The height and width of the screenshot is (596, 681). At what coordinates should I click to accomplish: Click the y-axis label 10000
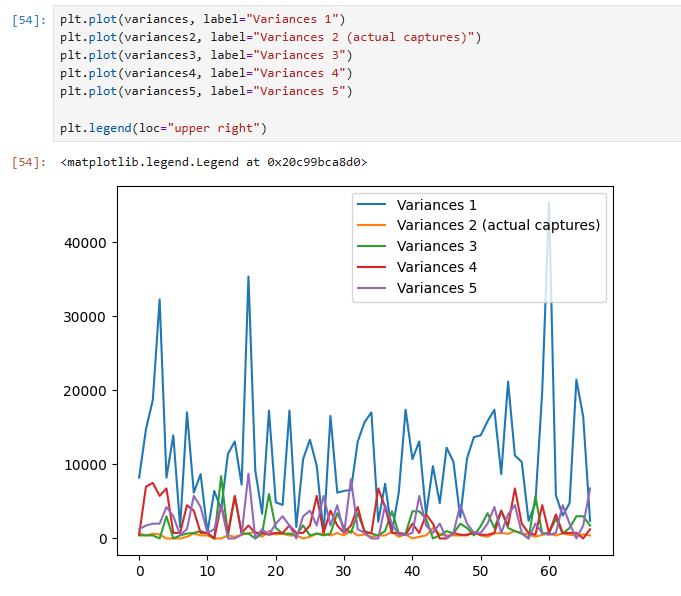[85, 465]
